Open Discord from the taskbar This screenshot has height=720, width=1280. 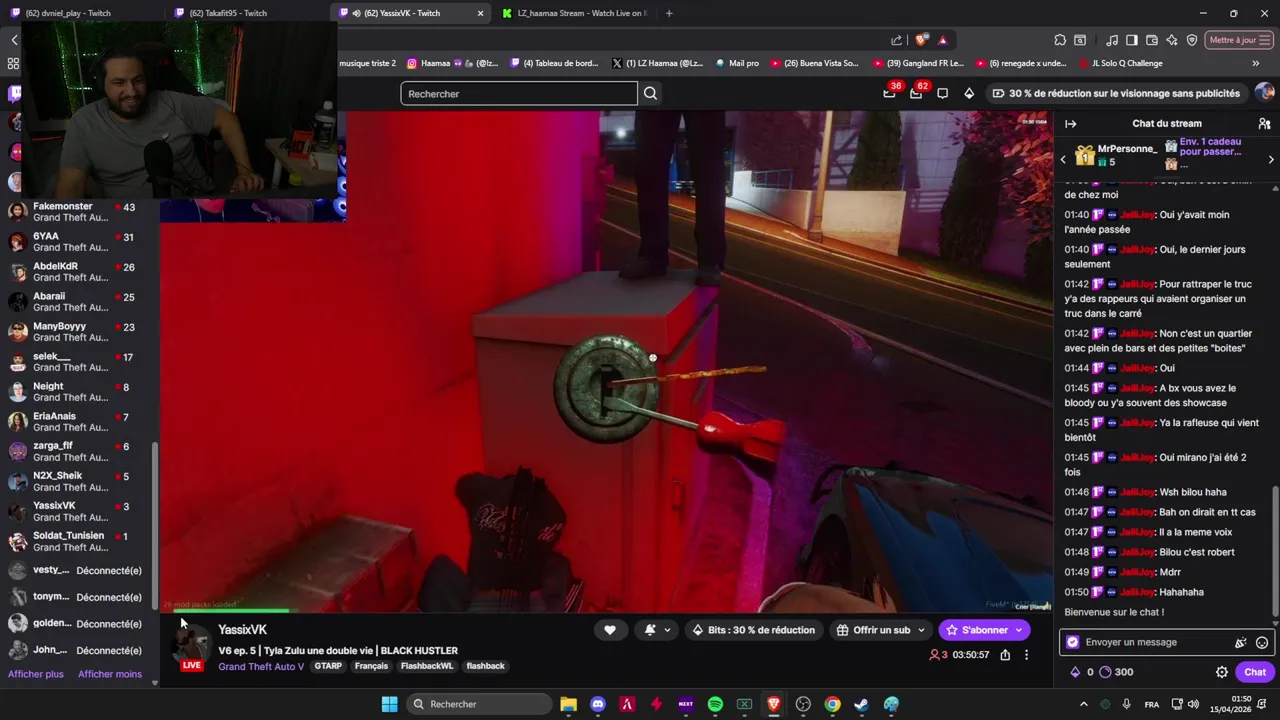(598, 704)
